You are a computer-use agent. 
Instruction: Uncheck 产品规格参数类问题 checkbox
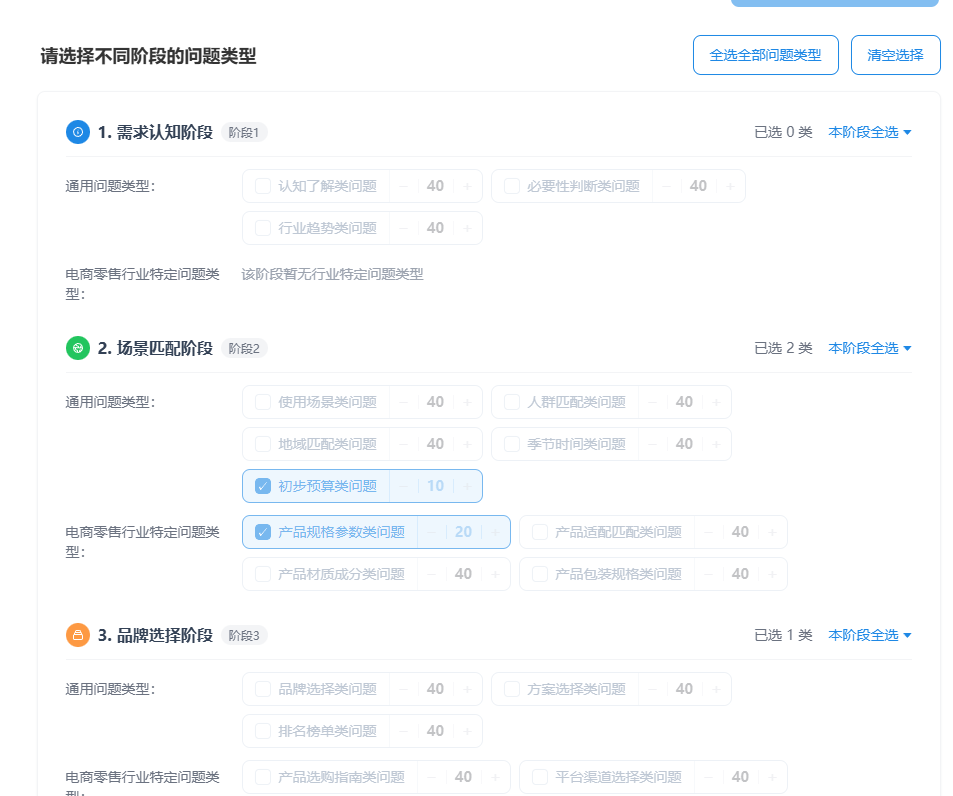[x=263, y=532]
